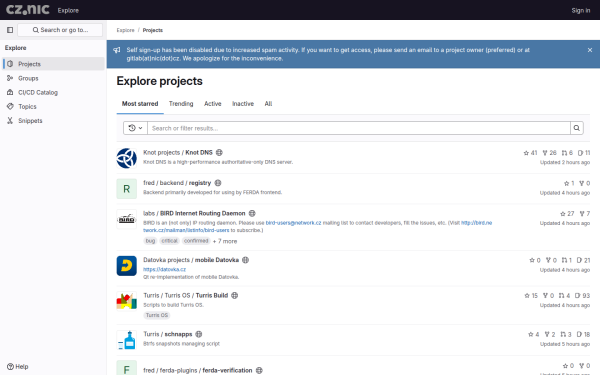600x375 pixels.
Task: Open the Knot DNS project avatar
Action: pyautogui.click(x=127, y=158)
